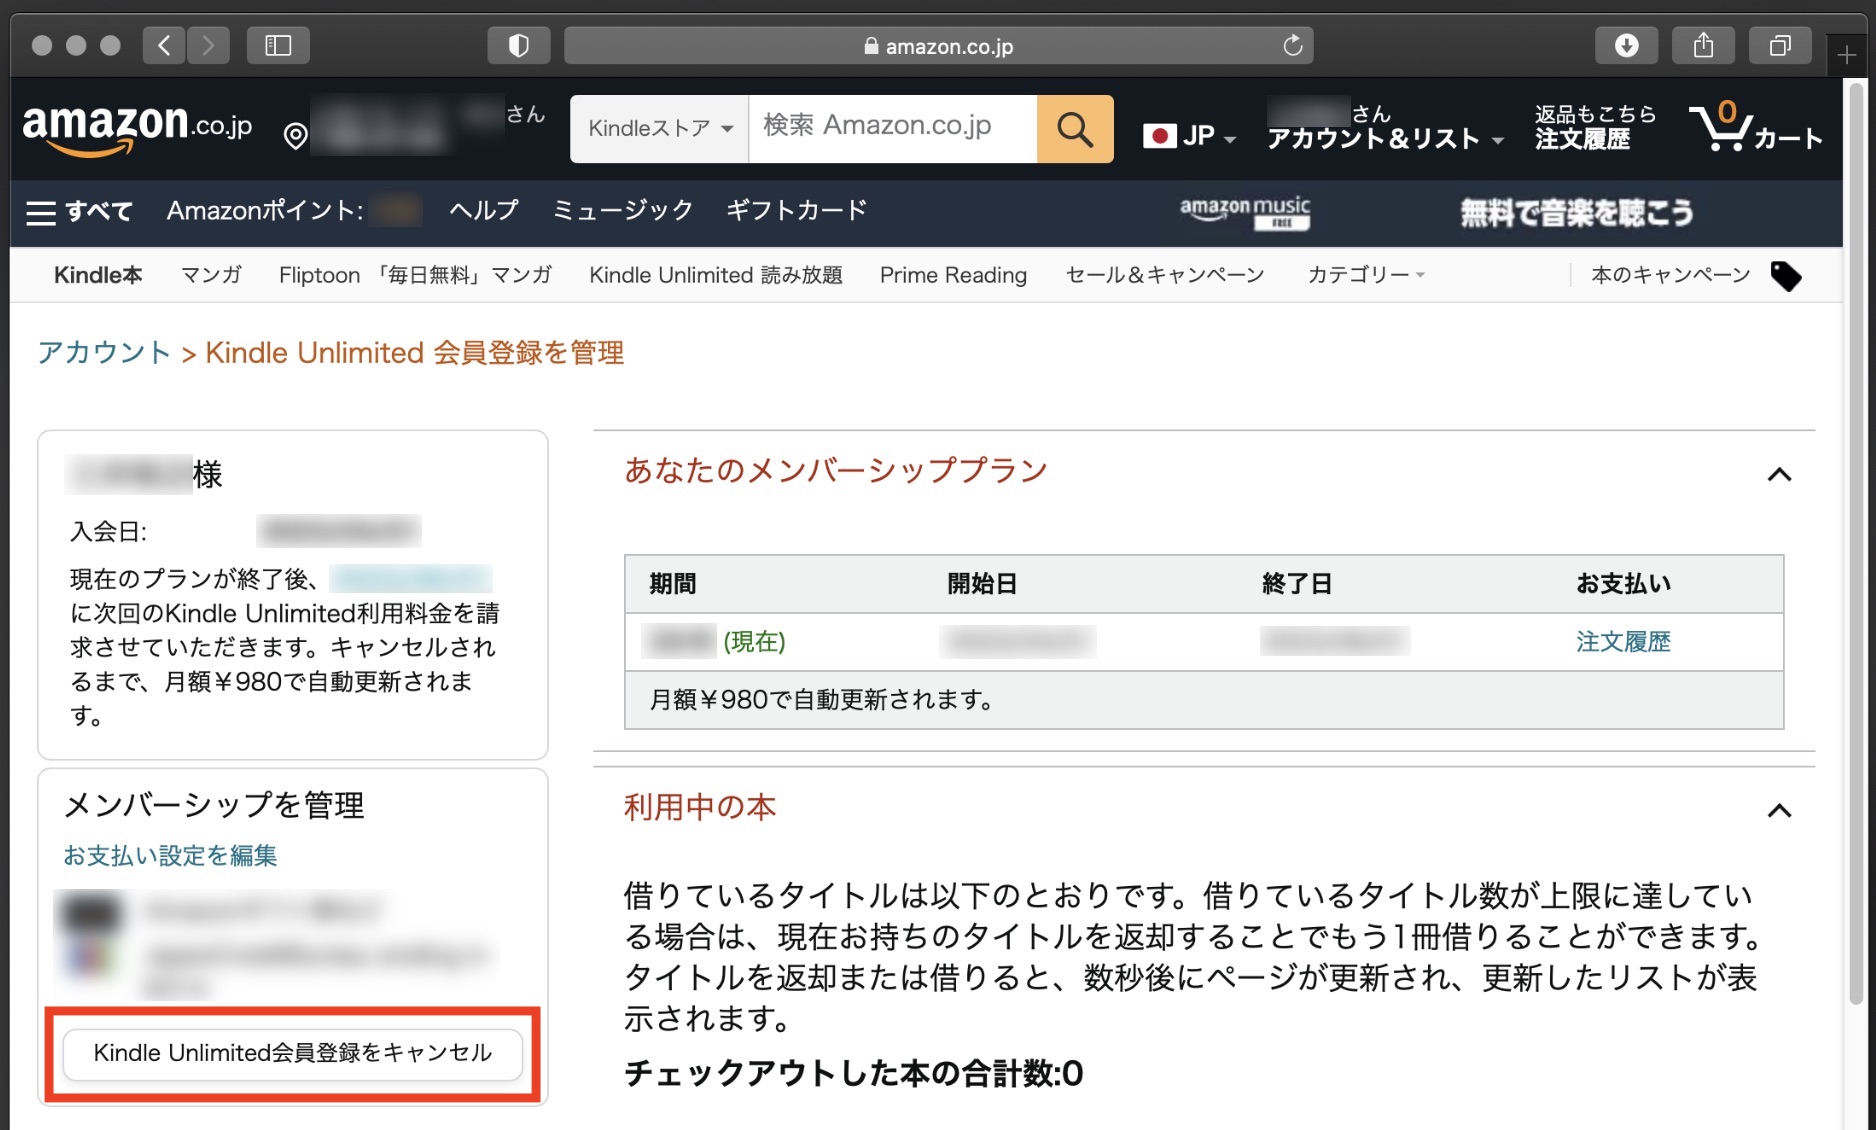Click お支払い設定を編集 link

coord(170,856)
